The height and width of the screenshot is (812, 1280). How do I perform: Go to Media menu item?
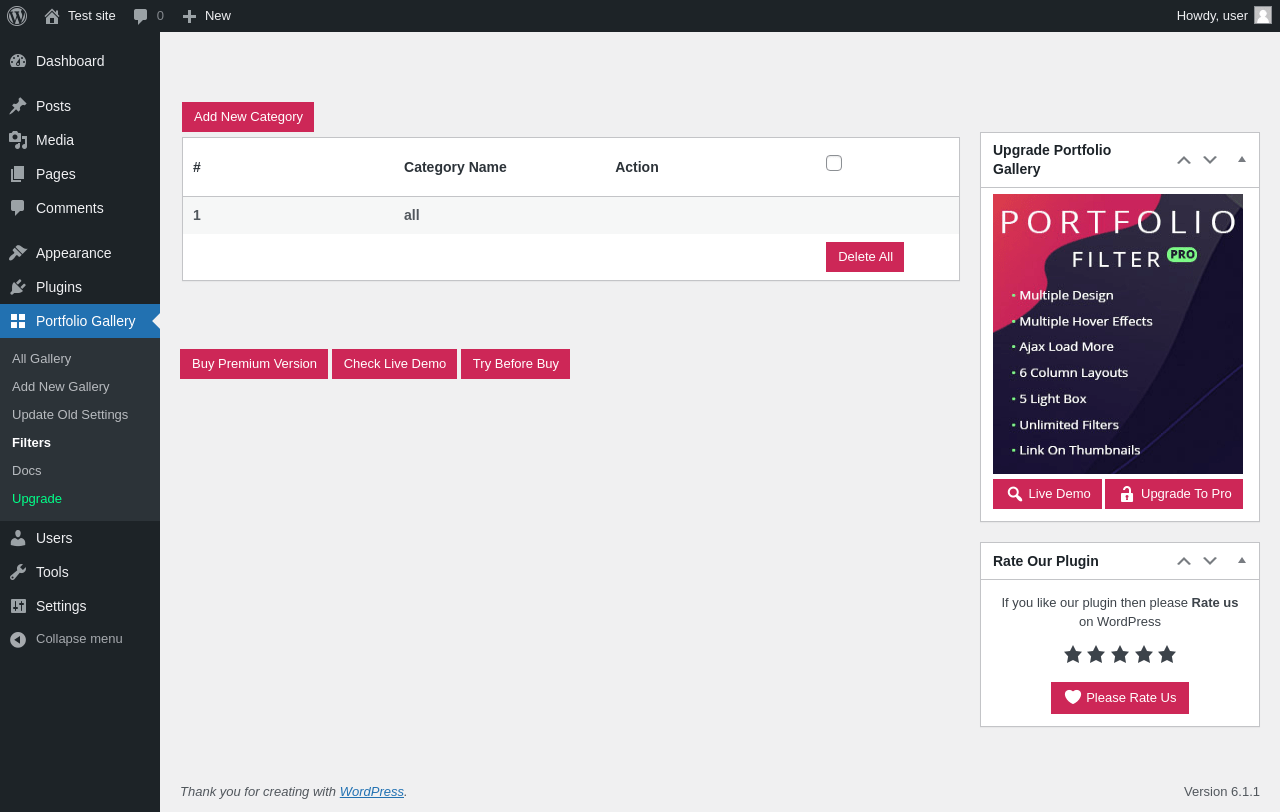tap(80, 140)
